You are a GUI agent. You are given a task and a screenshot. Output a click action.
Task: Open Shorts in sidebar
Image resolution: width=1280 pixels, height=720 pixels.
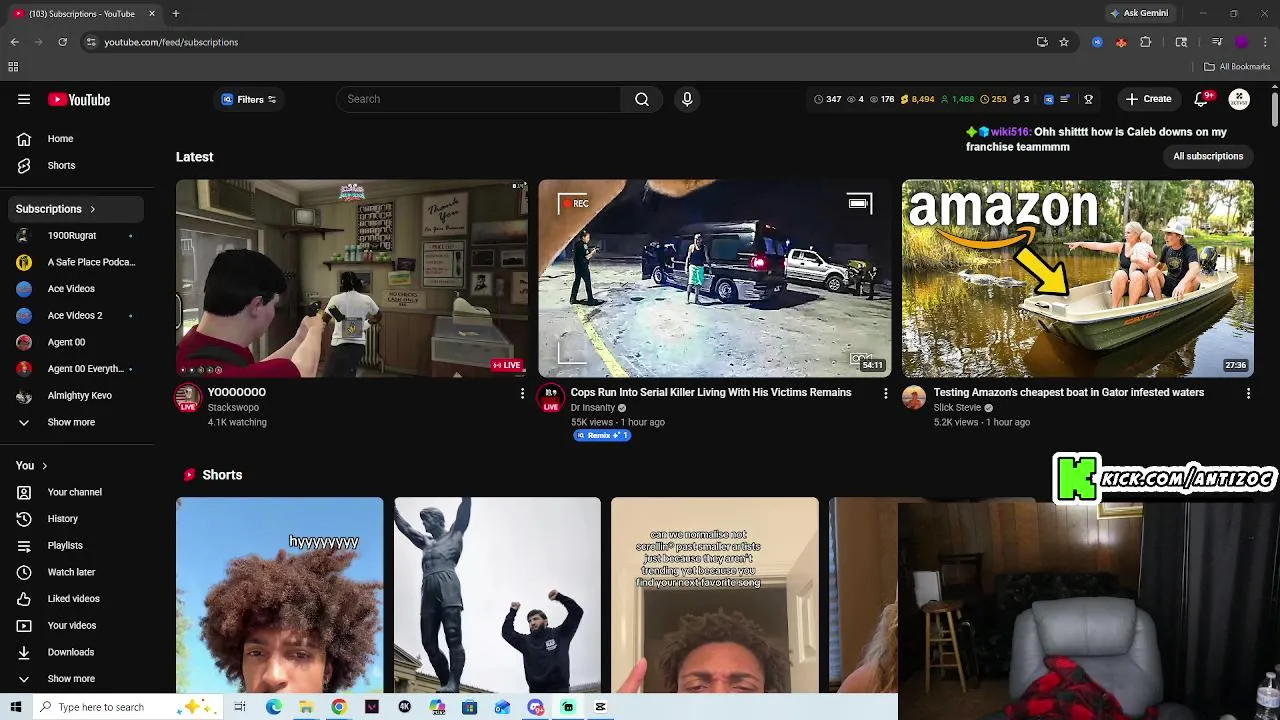(x=76, y=165)
